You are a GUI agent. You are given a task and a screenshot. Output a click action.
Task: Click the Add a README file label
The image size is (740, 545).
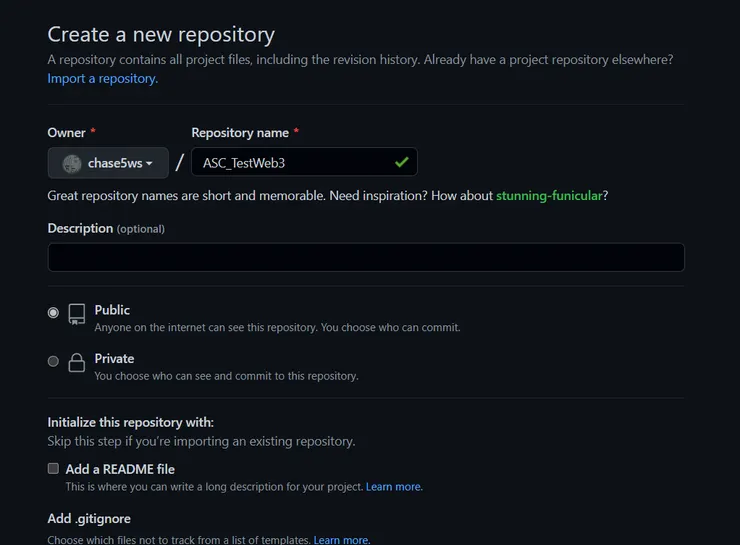click(120, 469)
